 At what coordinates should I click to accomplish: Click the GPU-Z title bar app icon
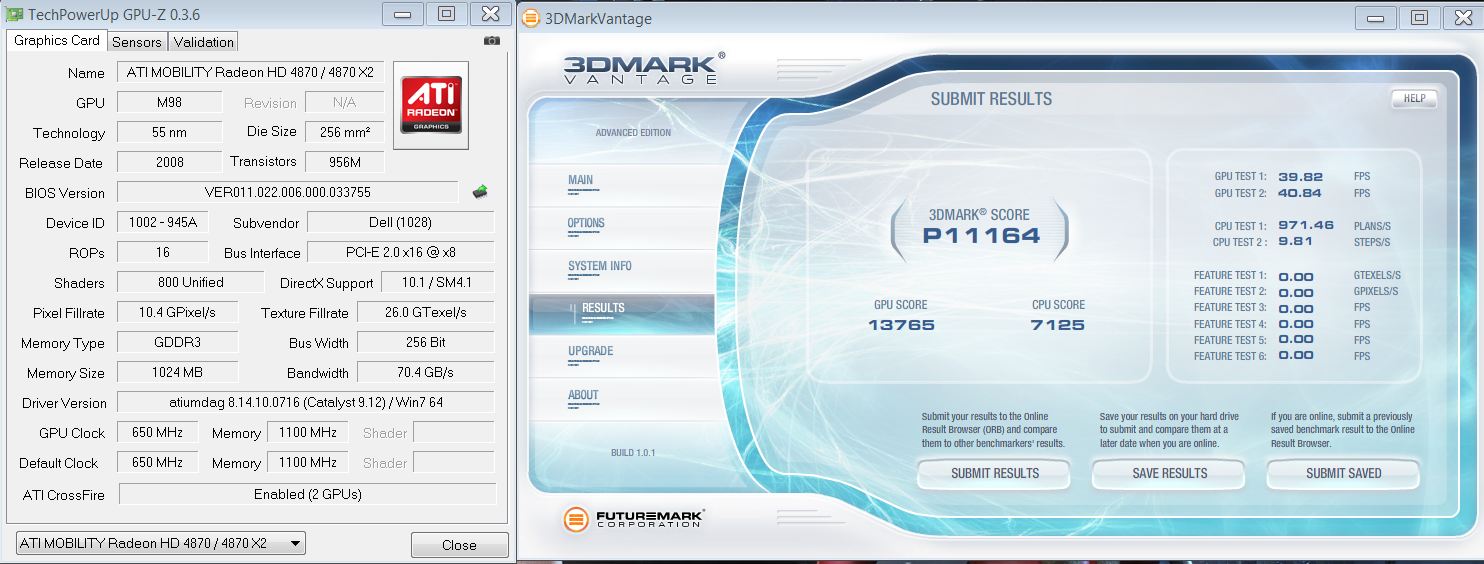15,14
